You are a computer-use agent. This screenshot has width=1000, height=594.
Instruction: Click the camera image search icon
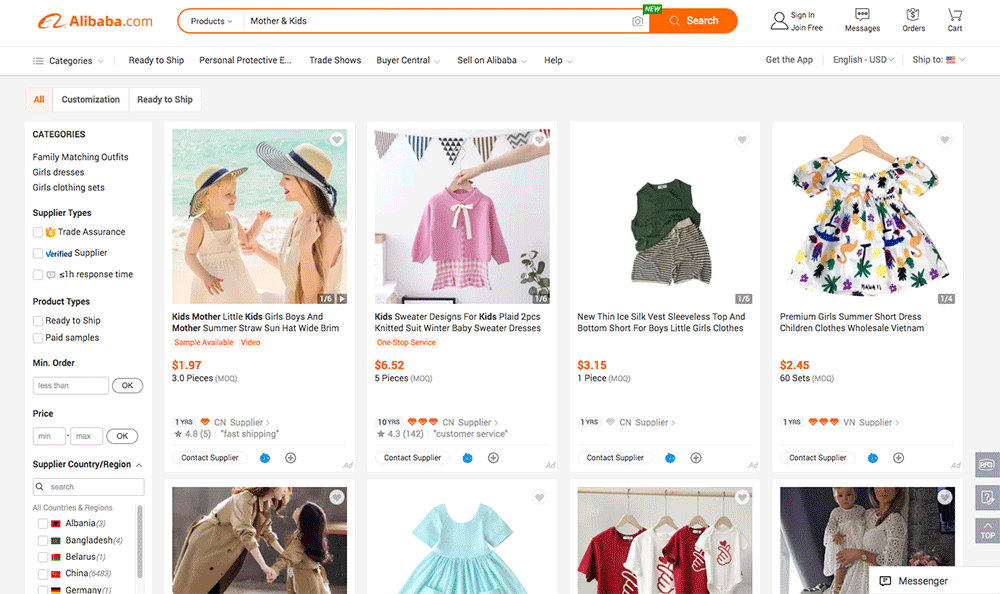pos(637,21)
